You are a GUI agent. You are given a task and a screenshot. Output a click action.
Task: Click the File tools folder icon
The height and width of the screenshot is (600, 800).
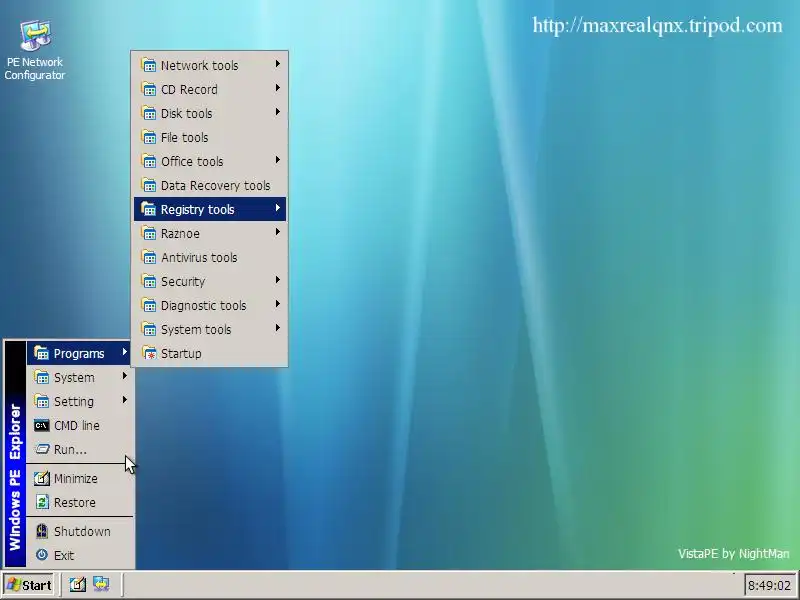[148, 137]
